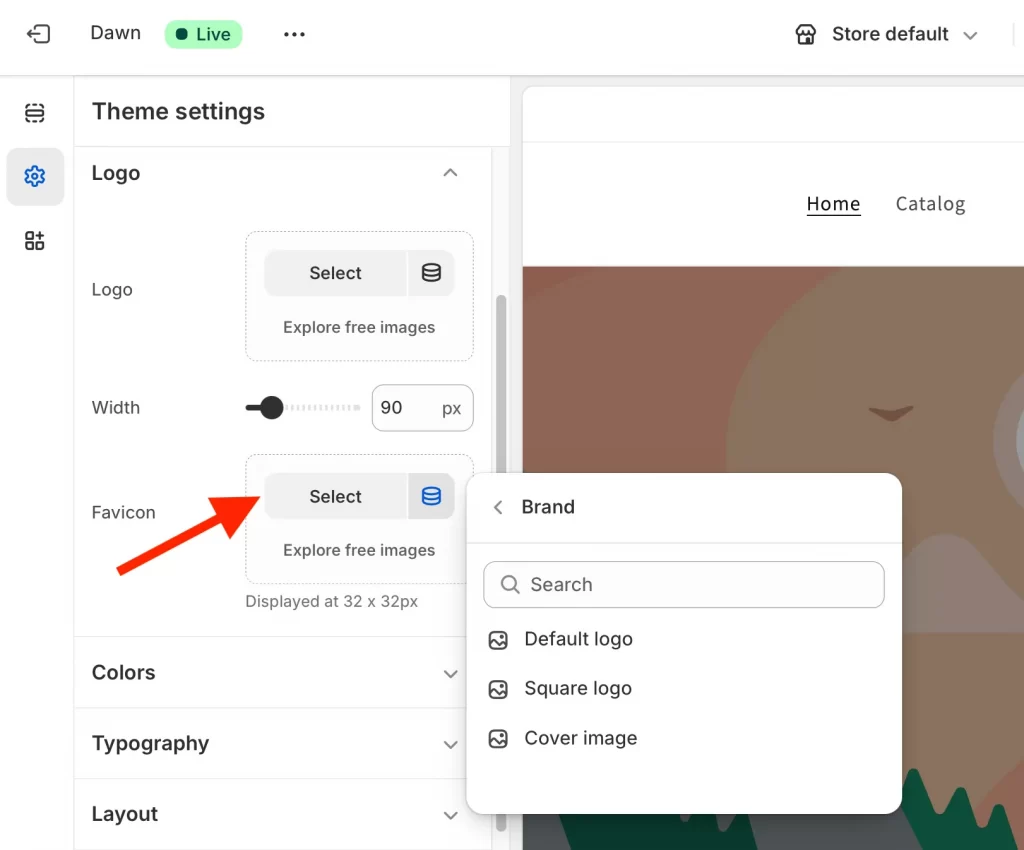Click the magnifier icon in the search bar
This screenshot has width=1024, height=850.
pyautogui.click(x=510, y=584)
